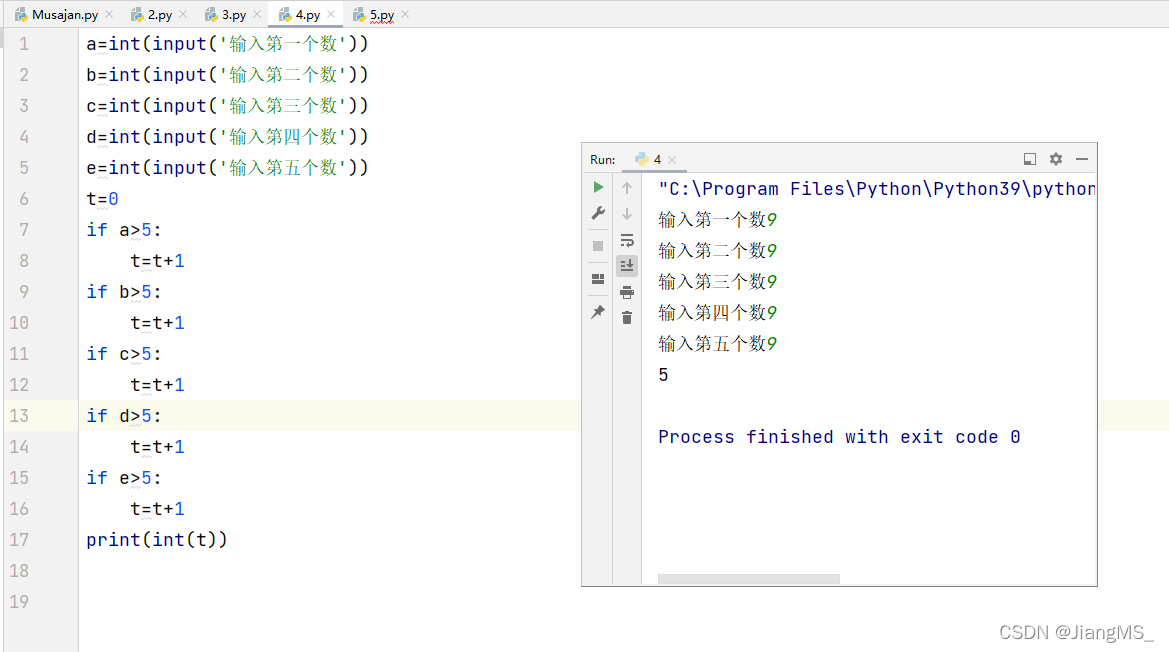The image size is (1169, 652).
Task: Click the 'if d>5:' highlighted line
Action: click(x=124, y=416)
